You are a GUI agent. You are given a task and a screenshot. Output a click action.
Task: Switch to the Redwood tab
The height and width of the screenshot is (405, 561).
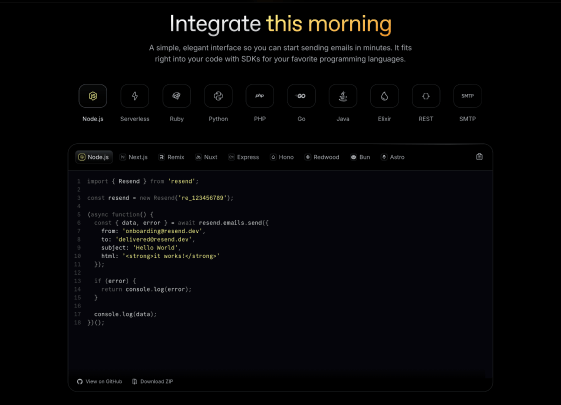pos(322,157)
